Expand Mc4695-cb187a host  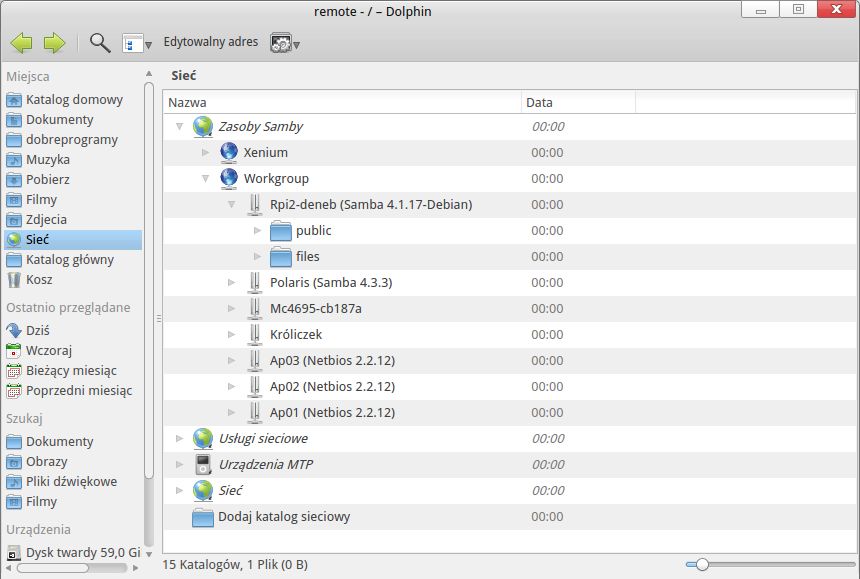(231, 309)
